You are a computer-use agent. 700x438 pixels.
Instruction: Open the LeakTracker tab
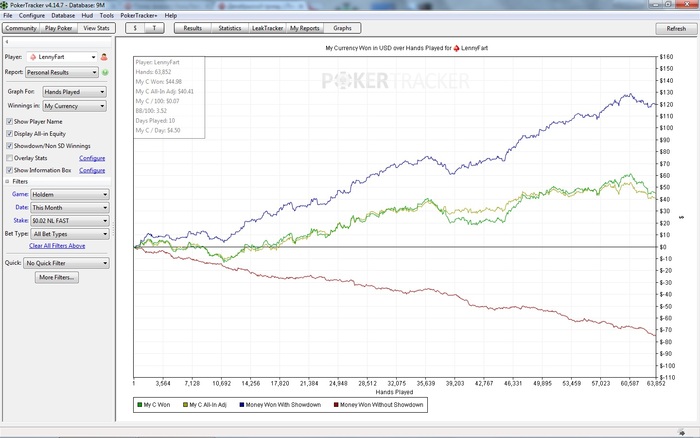[267, 28]
